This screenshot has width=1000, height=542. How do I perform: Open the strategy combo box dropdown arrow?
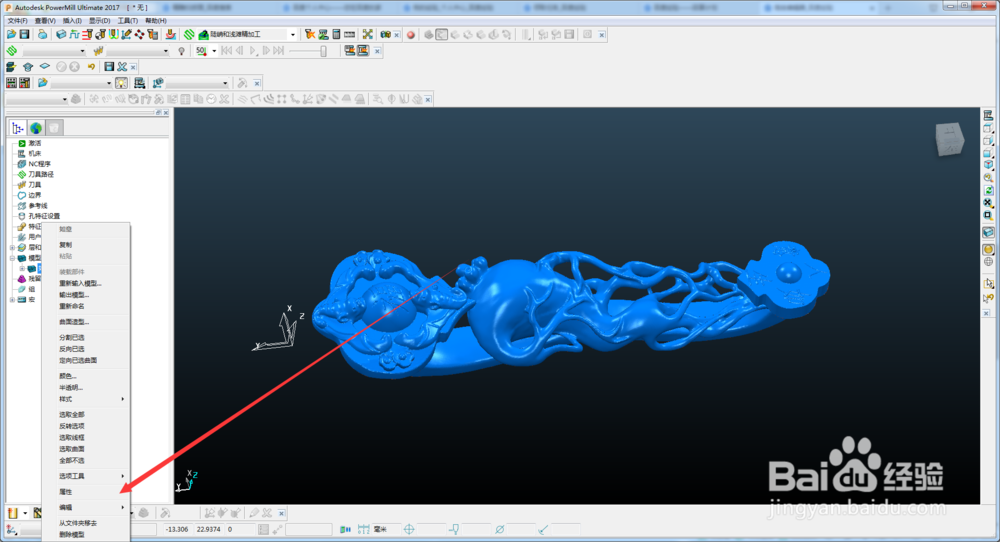[293, 34]
